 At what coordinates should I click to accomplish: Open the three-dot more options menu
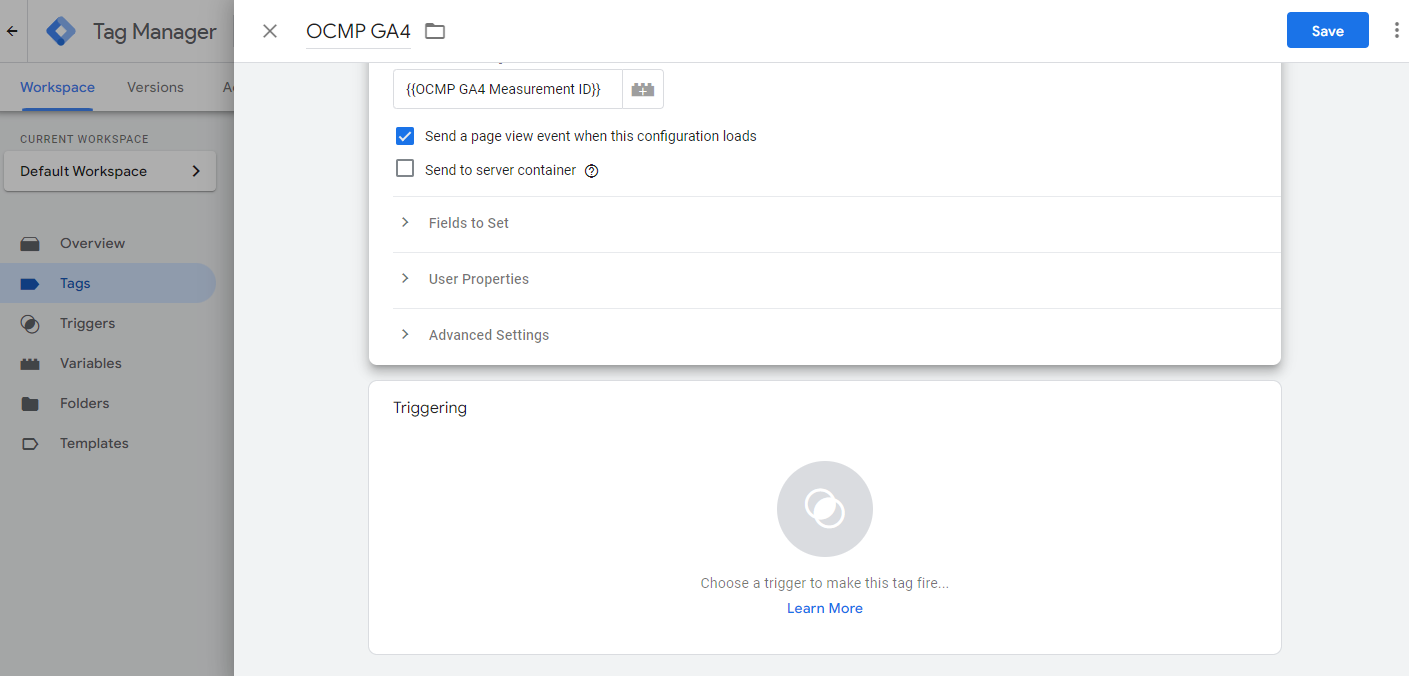point(1396,31)
